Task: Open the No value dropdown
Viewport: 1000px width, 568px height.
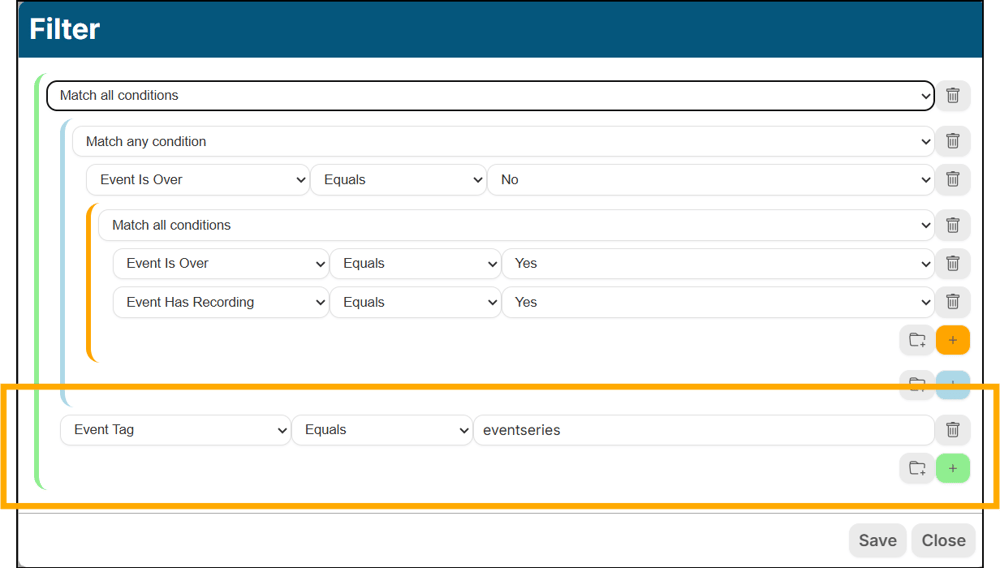Action: (710, 179)
